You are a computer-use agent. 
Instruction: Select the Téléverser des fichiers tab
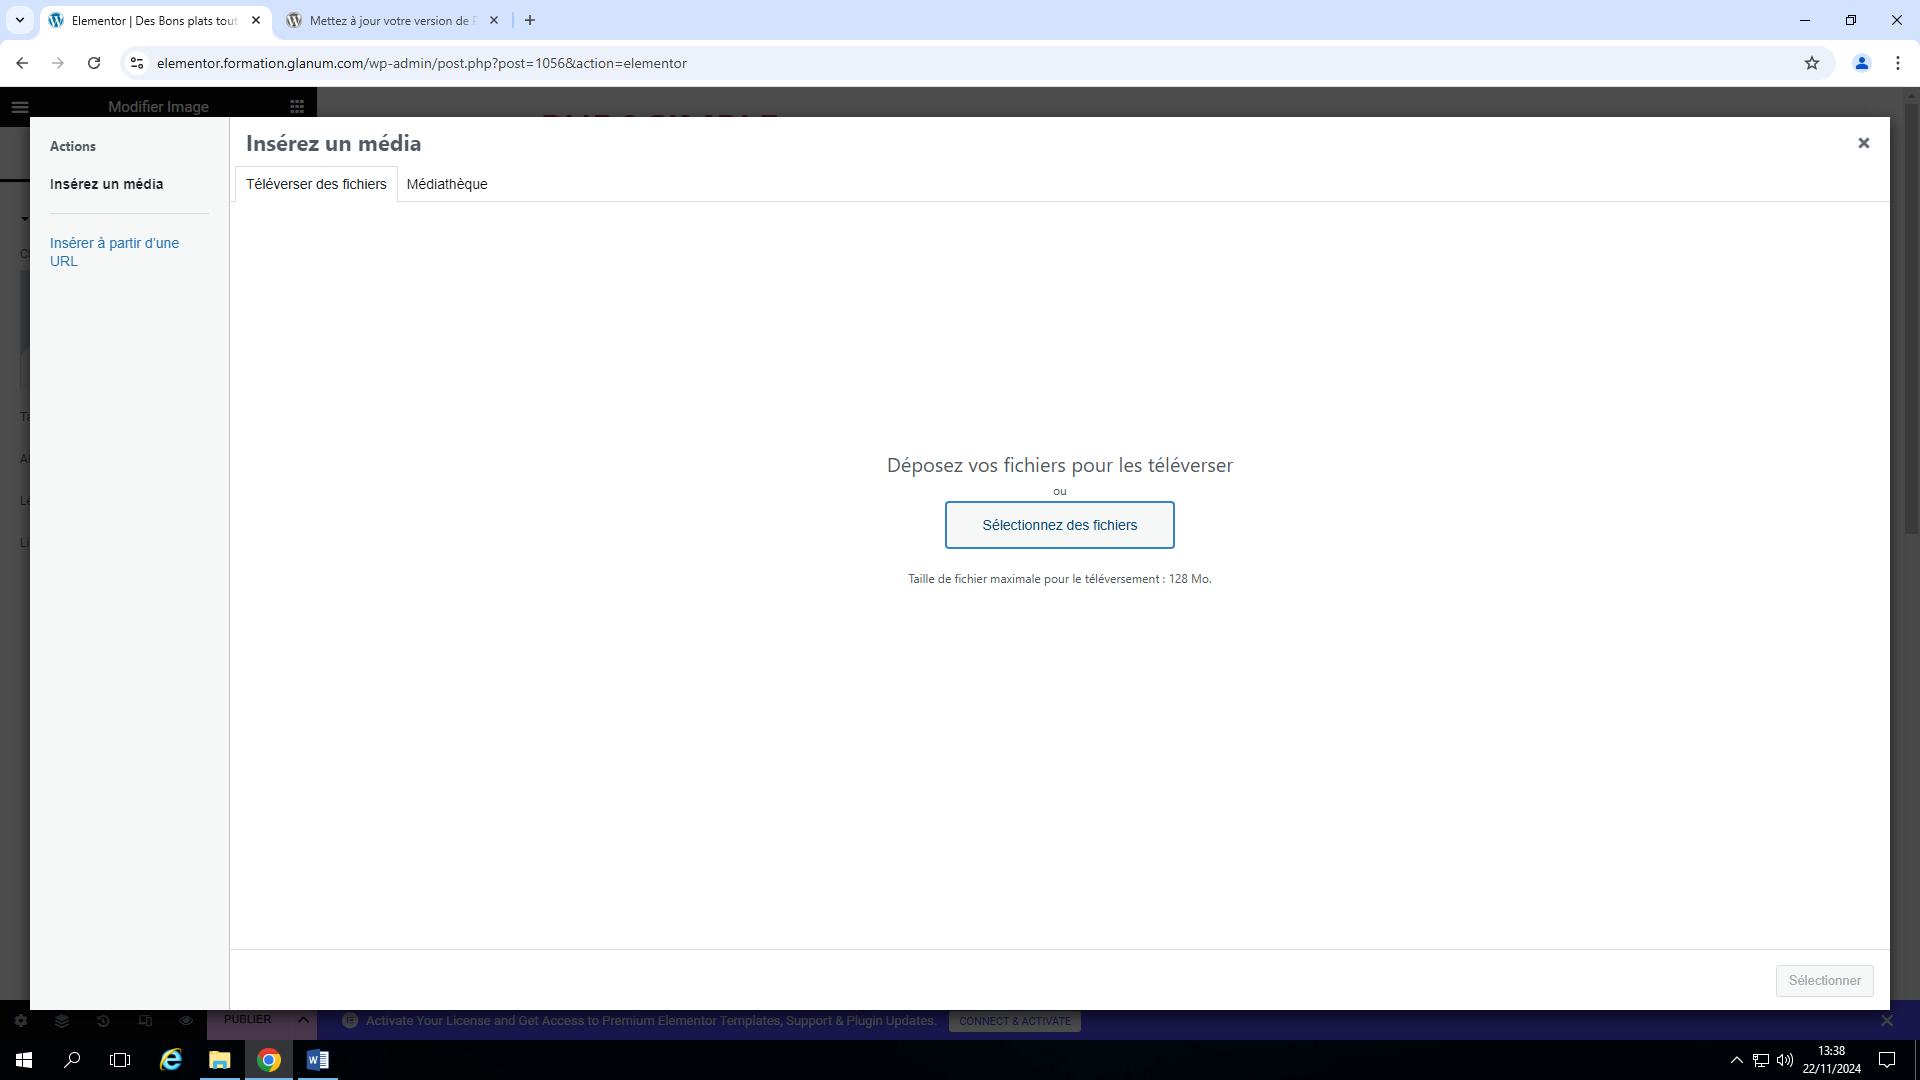point(315,184)
